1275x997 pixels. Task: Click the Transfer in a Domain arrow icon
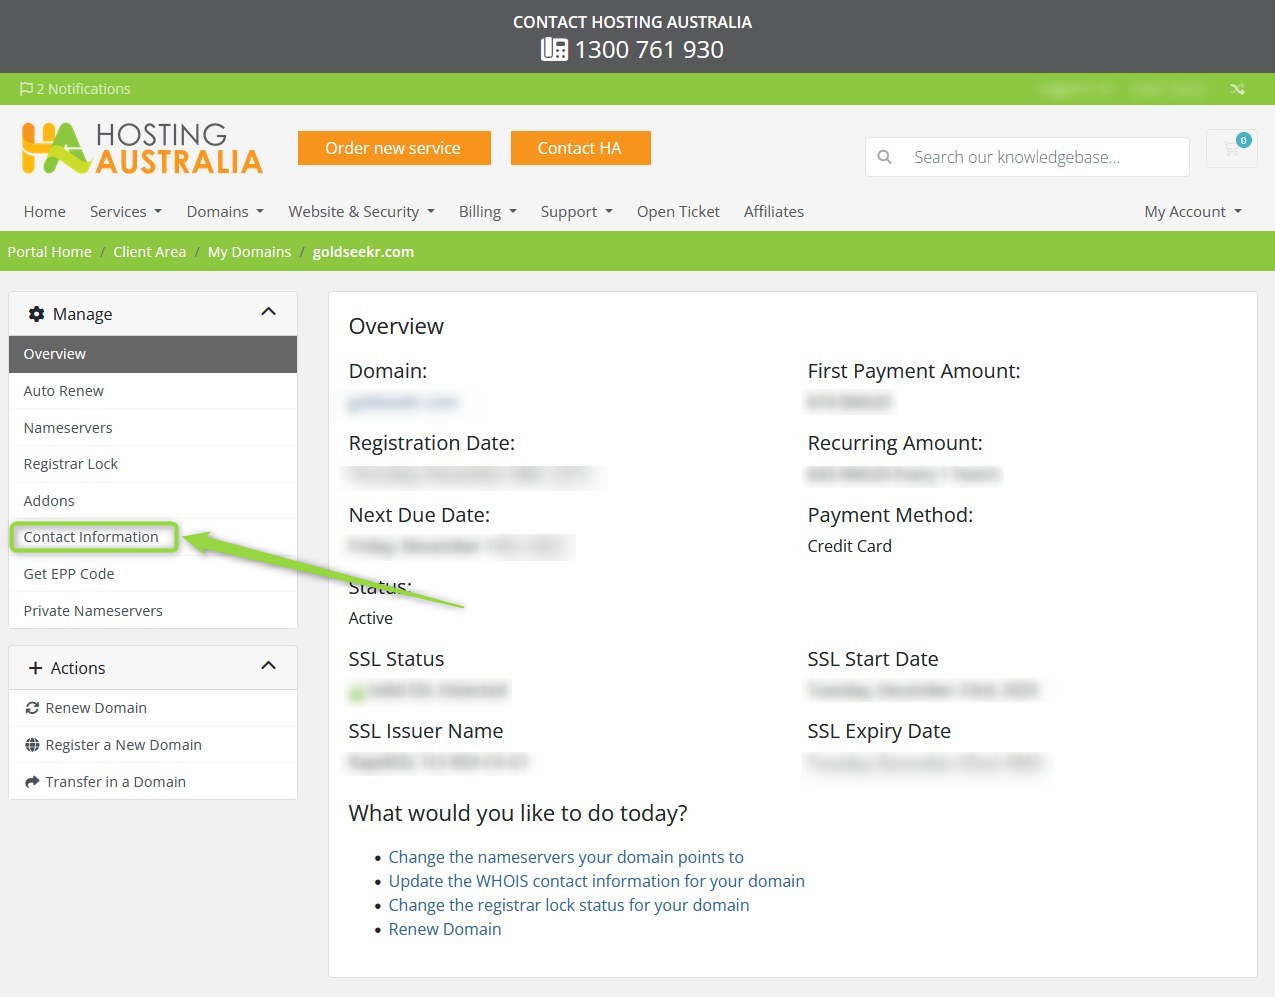click(32, 782)
